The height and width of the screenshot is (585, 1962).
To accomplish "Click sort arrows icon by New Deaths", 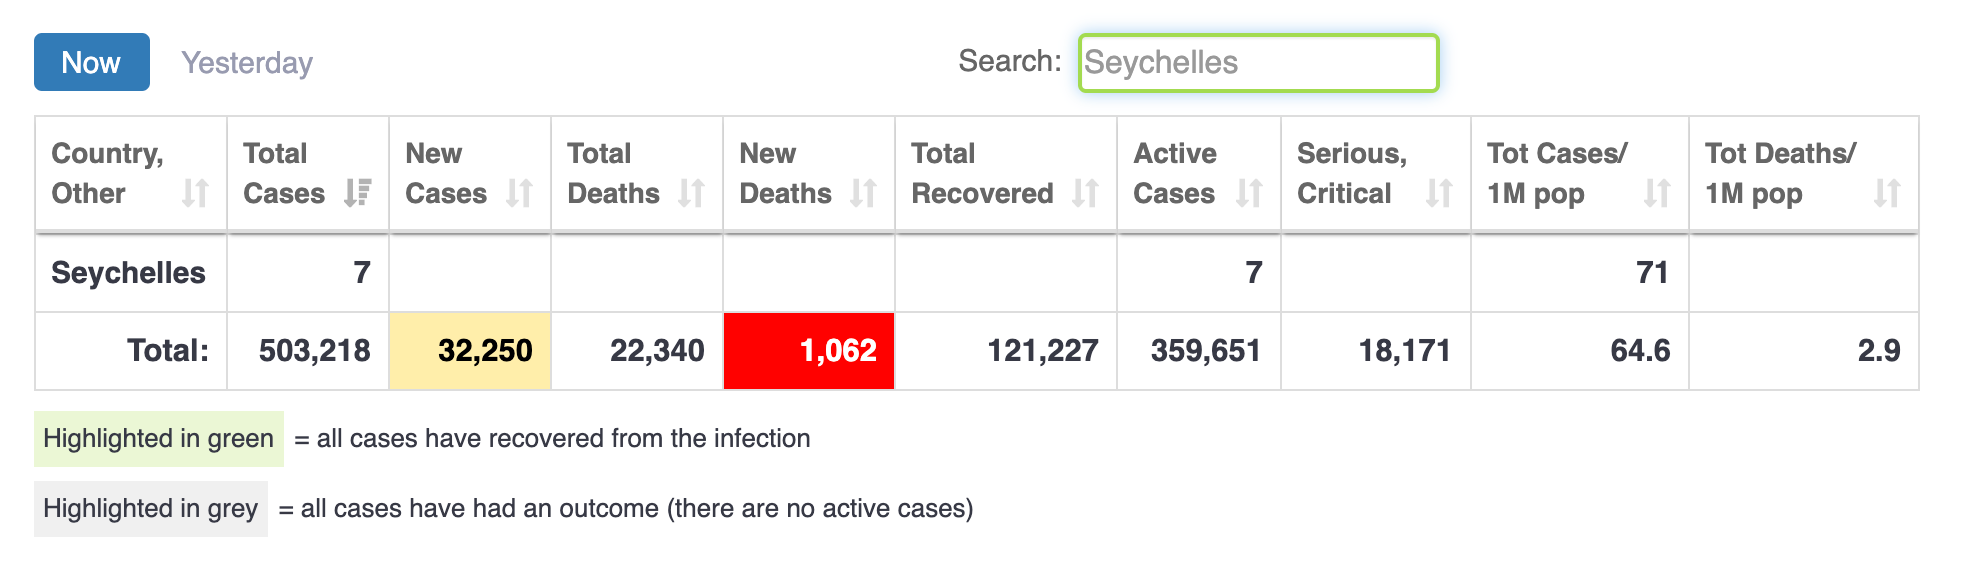I will (863, 193).
